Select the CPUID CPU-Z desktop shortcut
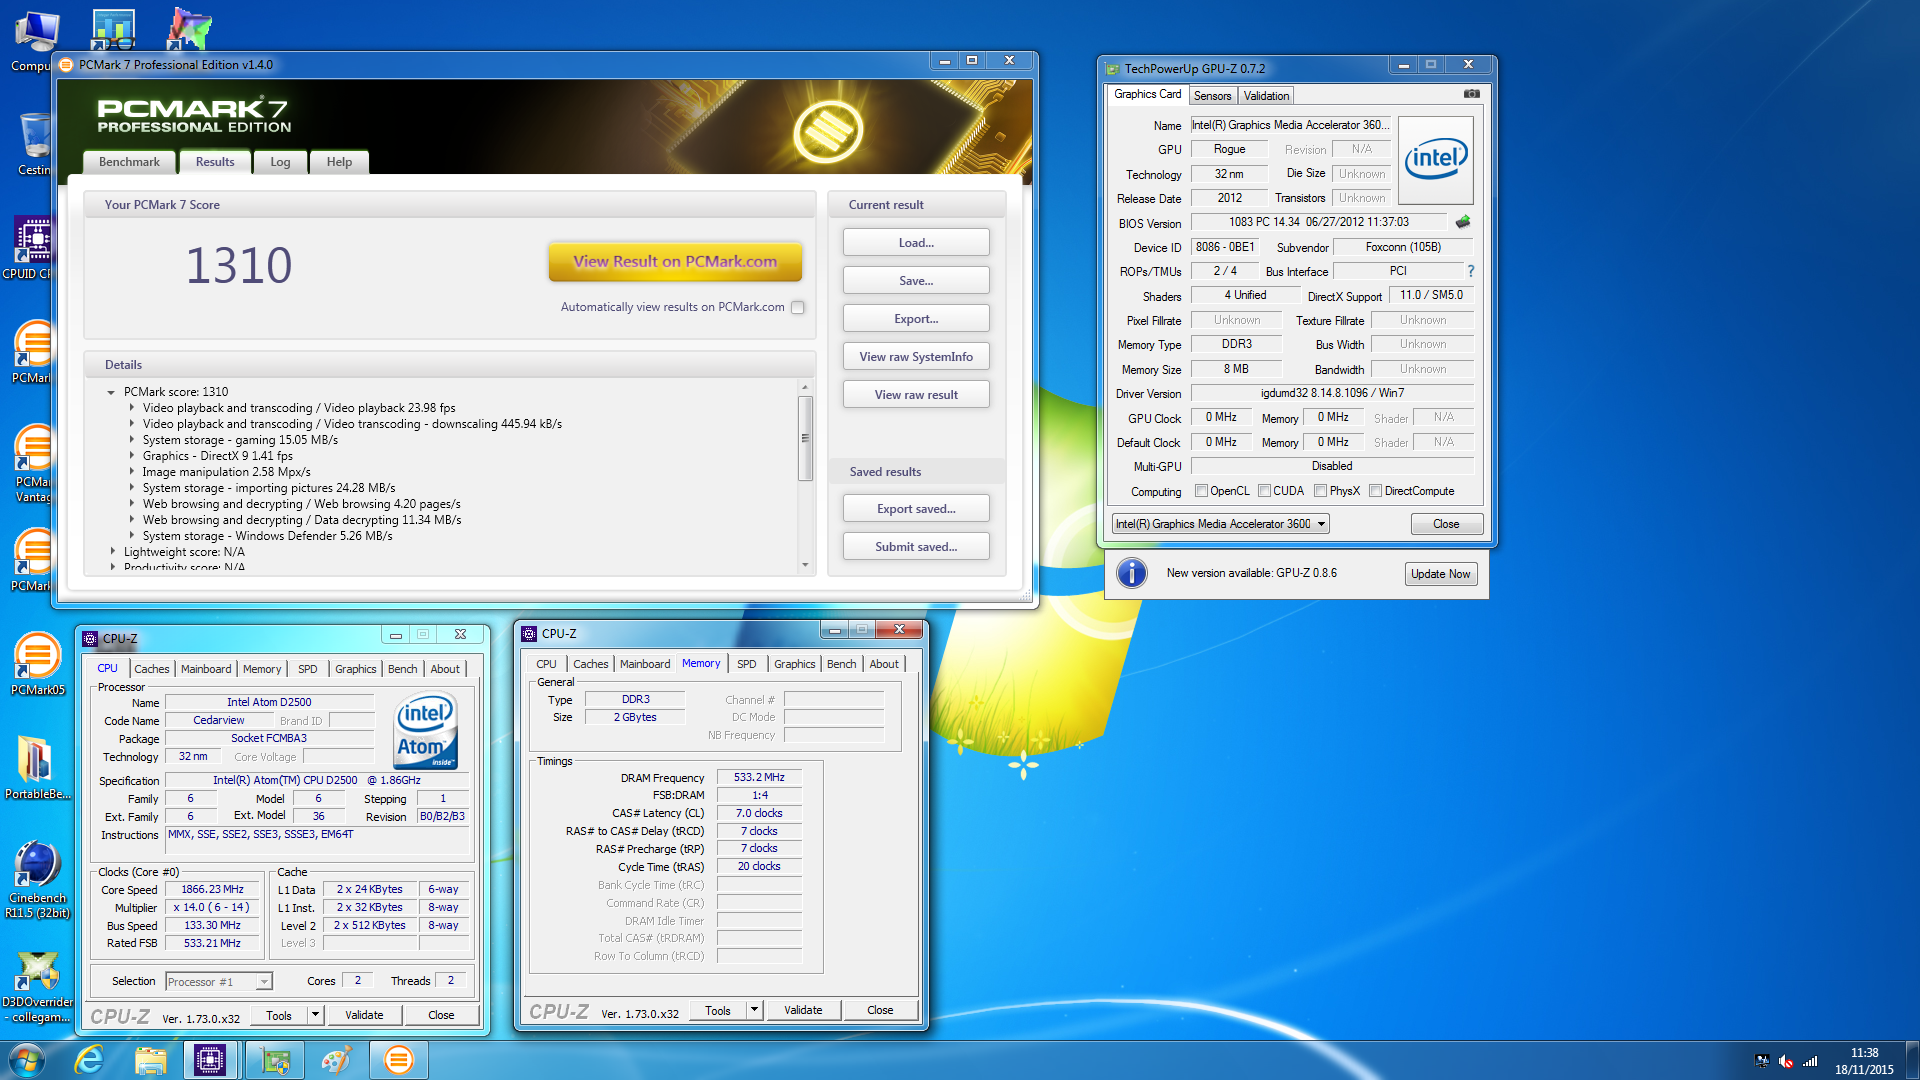 click(32, 249)
